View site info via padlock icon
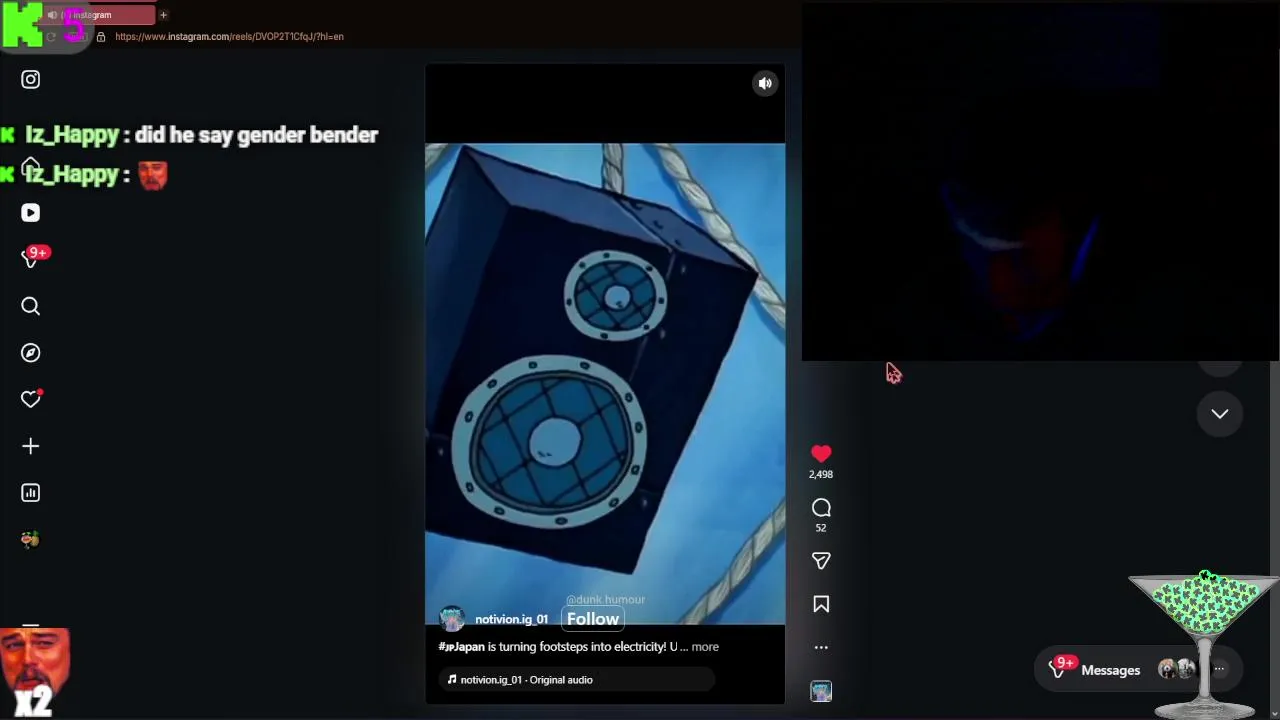The width and height of the screenshot is (1280, 720). click(100, 37)
